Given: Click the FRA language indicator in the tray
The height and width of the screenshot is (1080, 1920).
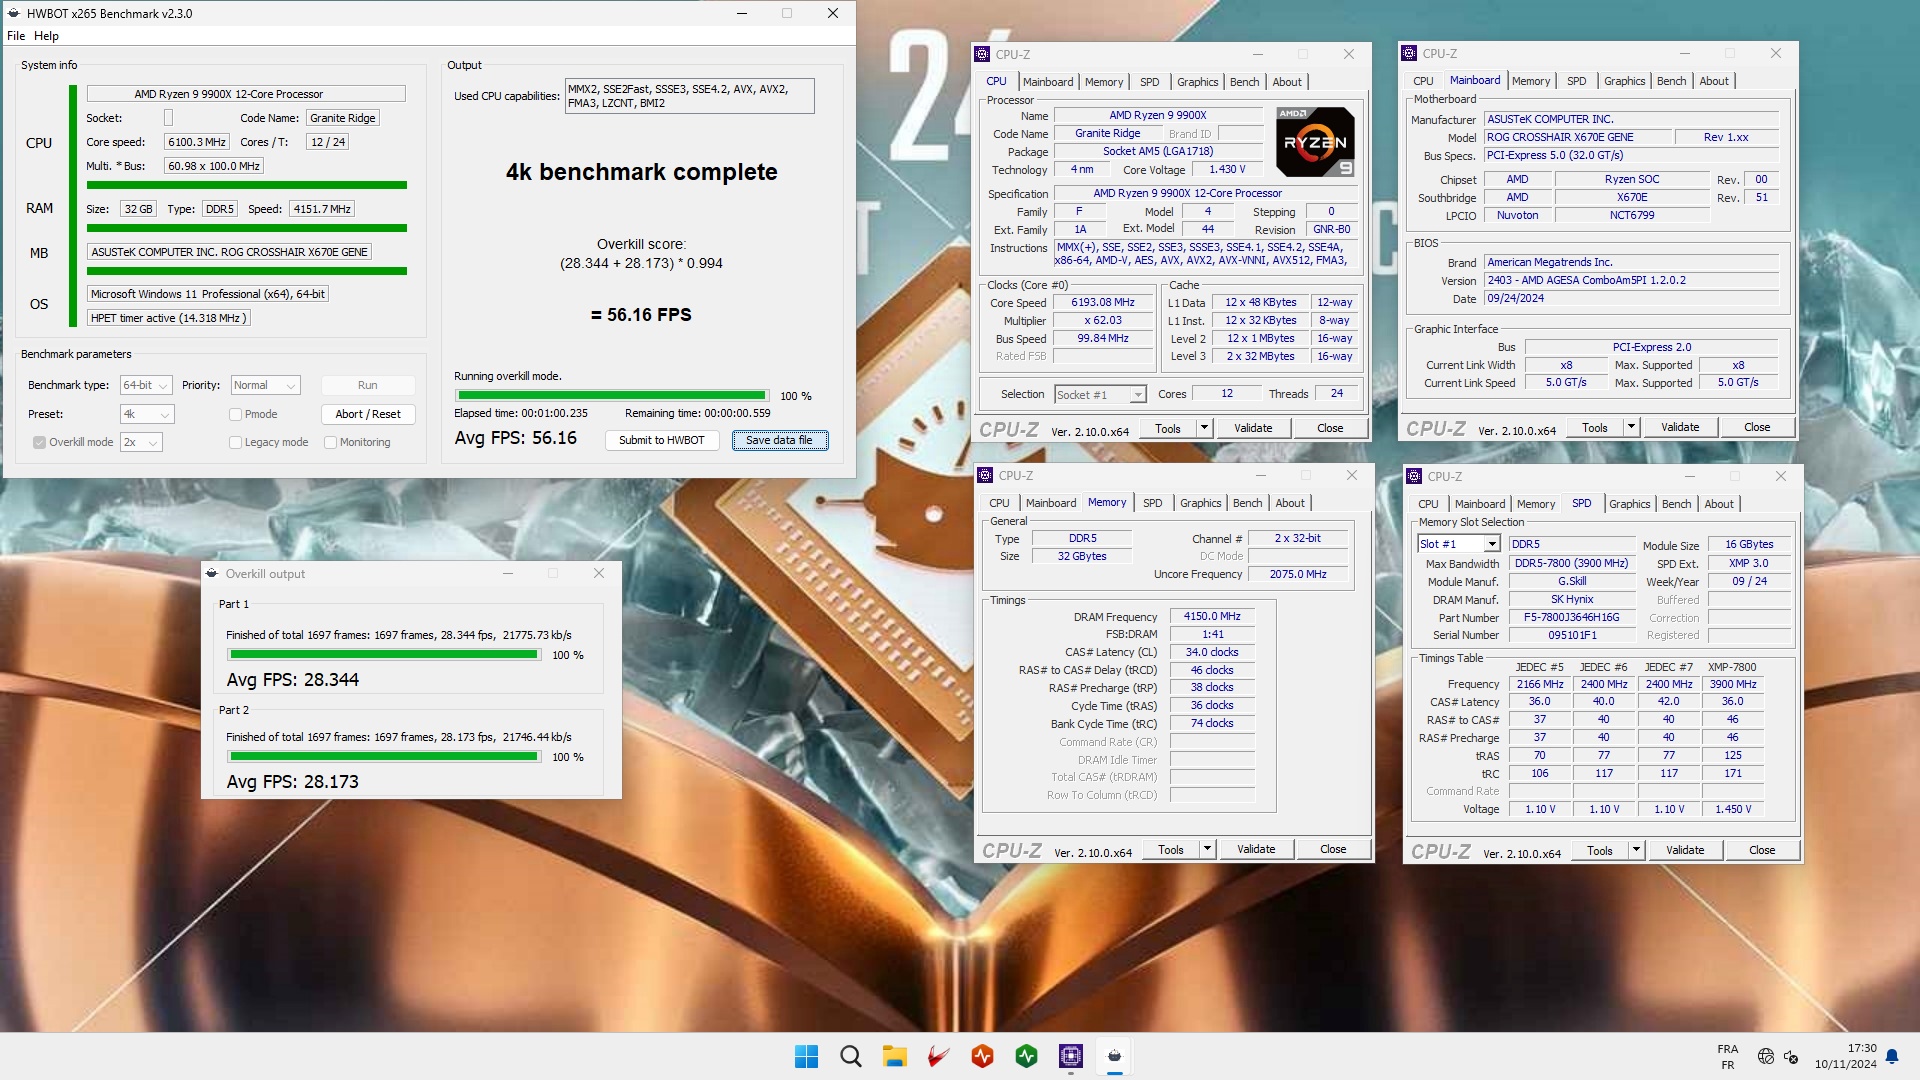Looking at the screenshot, I should click(x=1728, y=1056).
